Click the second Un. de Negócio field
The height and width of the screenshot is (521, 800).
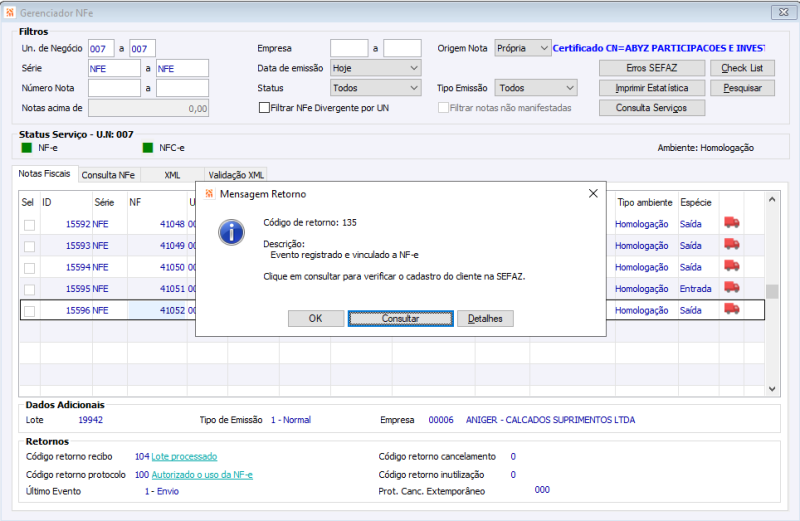tap(142, 48)
